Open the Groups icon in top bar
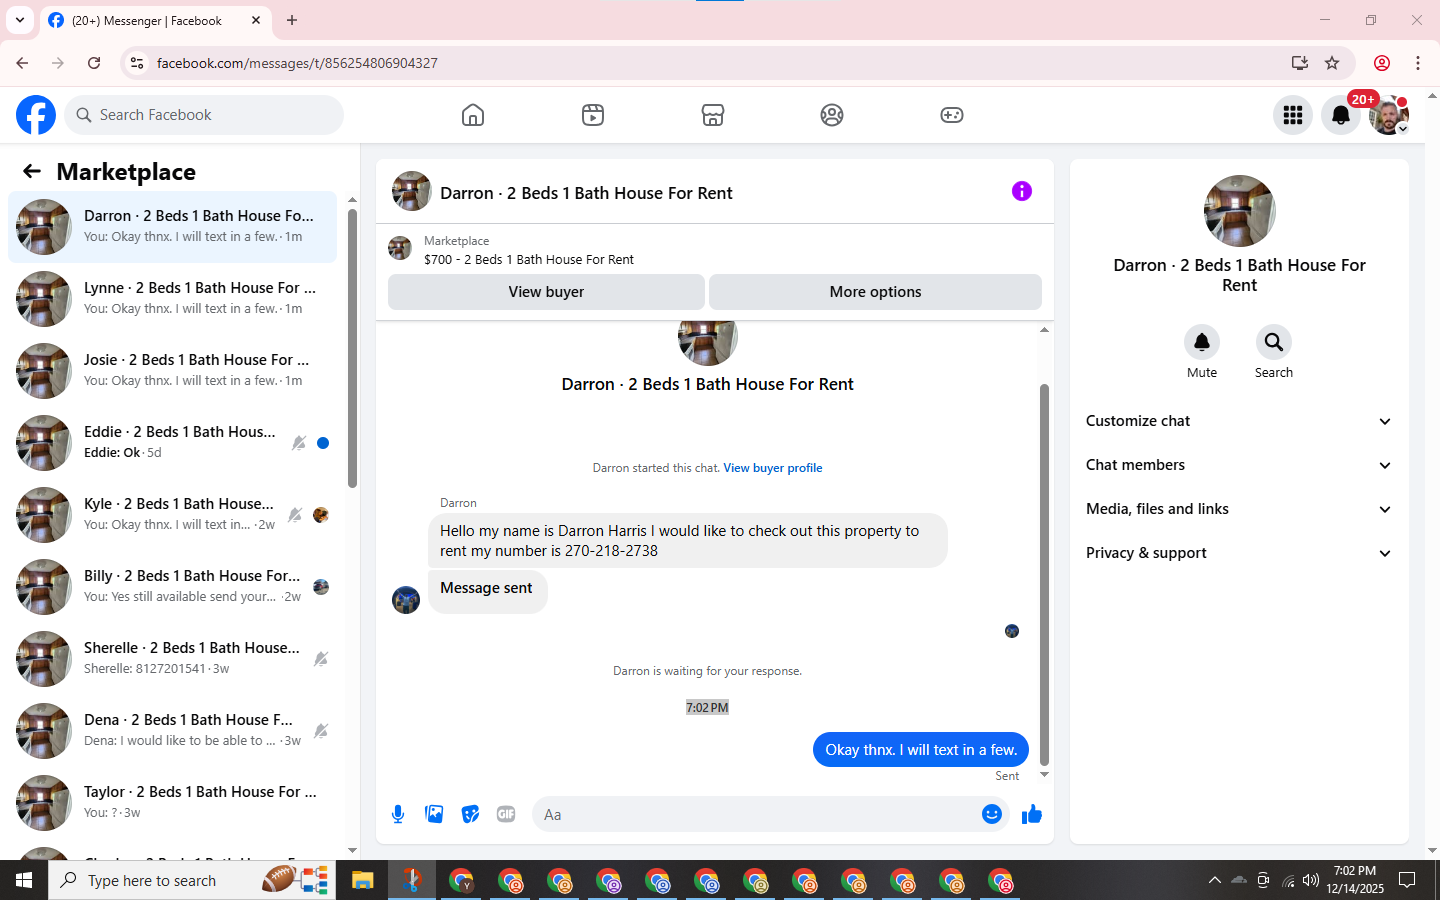This screenshot has width=1440, height=900. click(832, 115)
